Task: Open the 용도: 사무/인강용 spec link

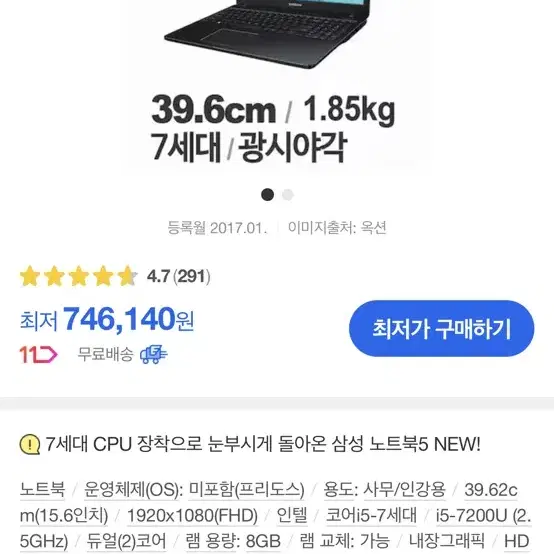Action: click(384, 490)
